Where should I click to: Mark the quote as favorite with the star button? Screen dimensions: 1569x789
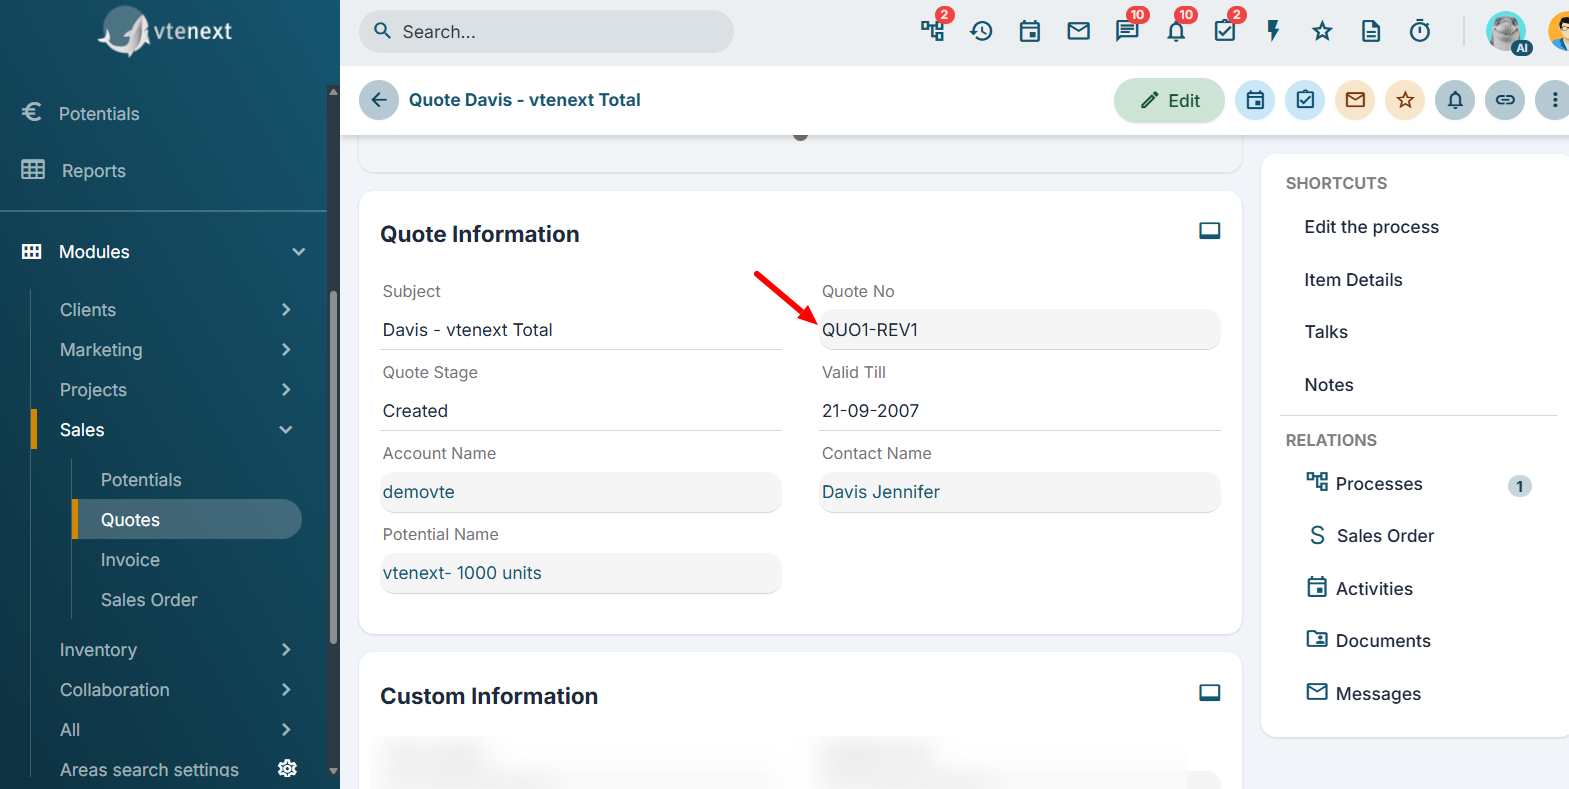(x=1405, y=100)
